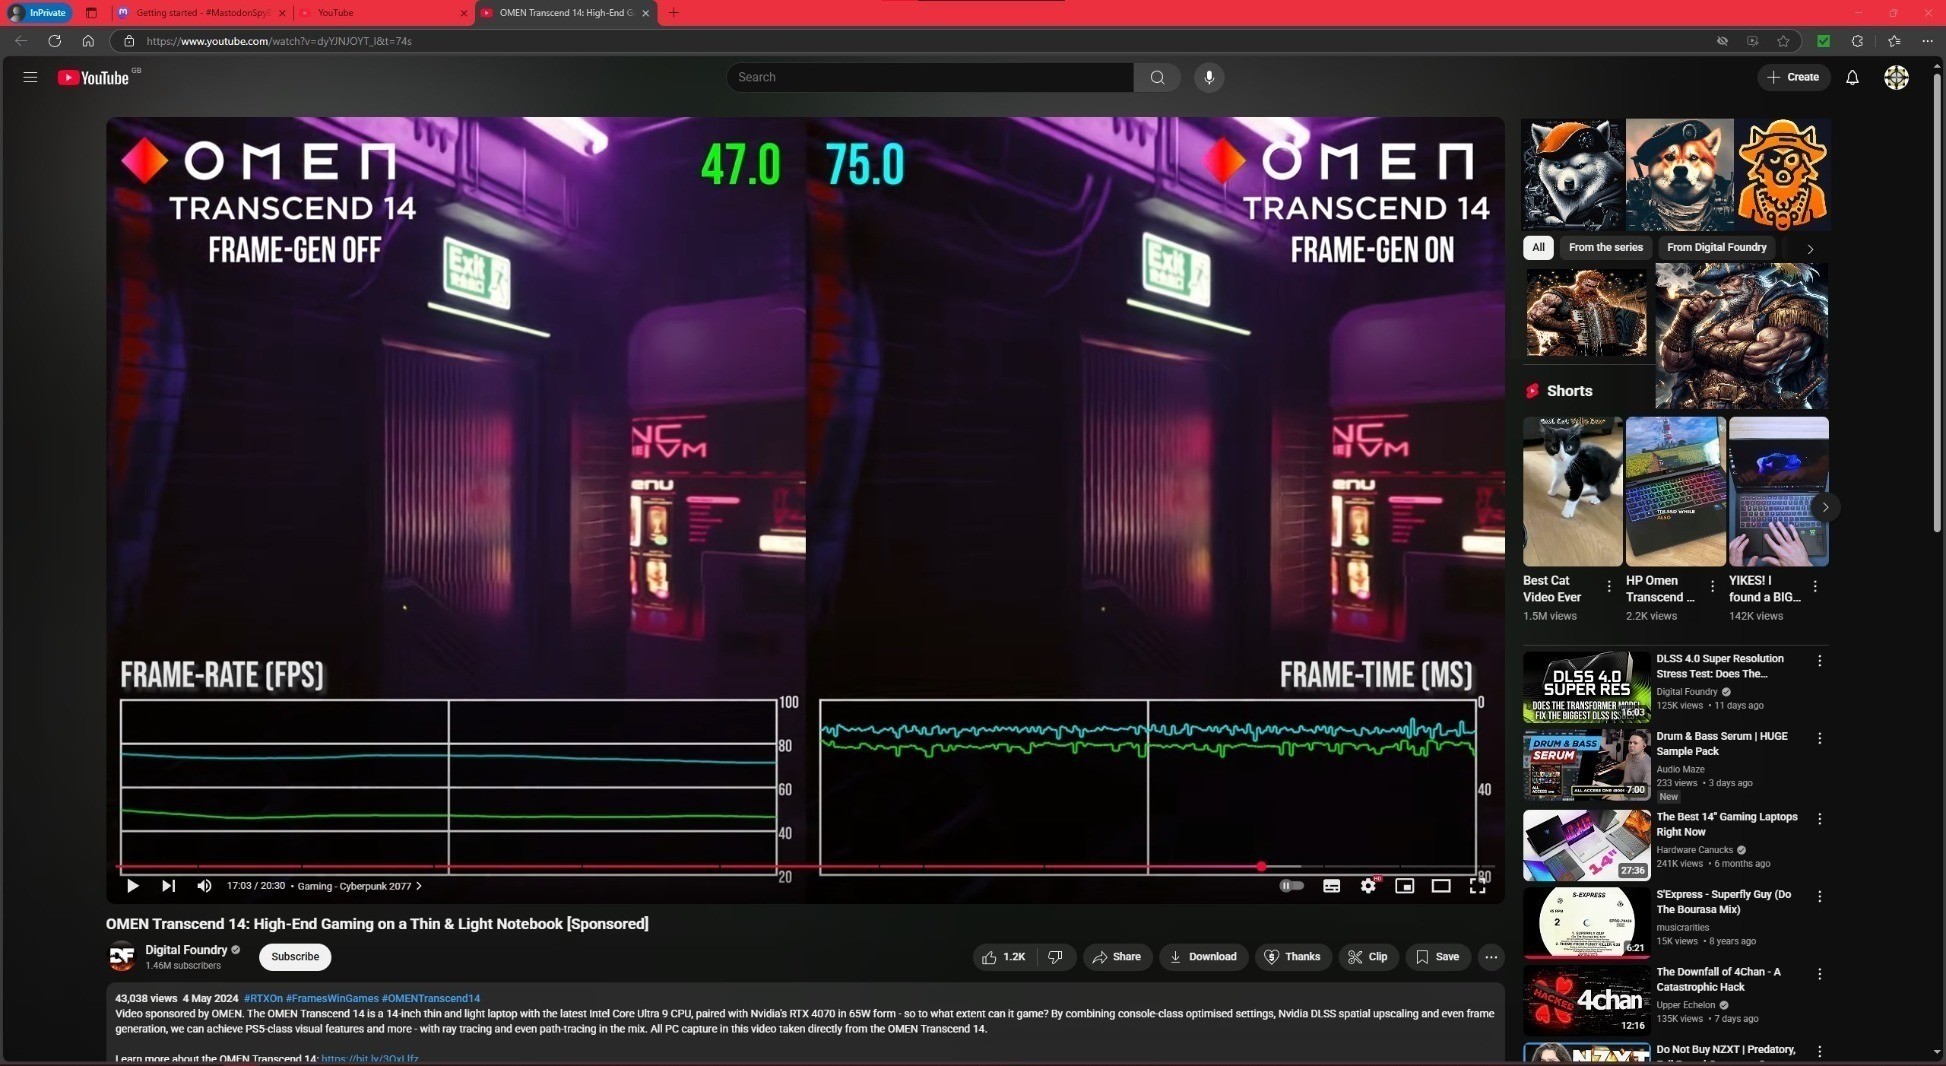
Task: Save video to a playlist
Action: (1437, 957)
